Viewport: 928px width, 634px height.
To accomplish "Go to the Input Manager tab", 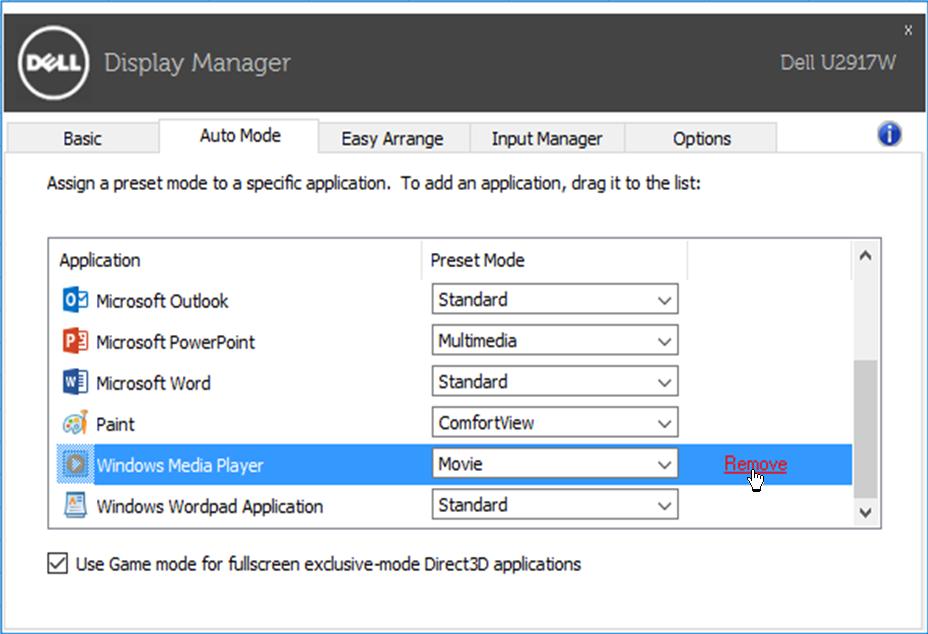I will (547, 139).
